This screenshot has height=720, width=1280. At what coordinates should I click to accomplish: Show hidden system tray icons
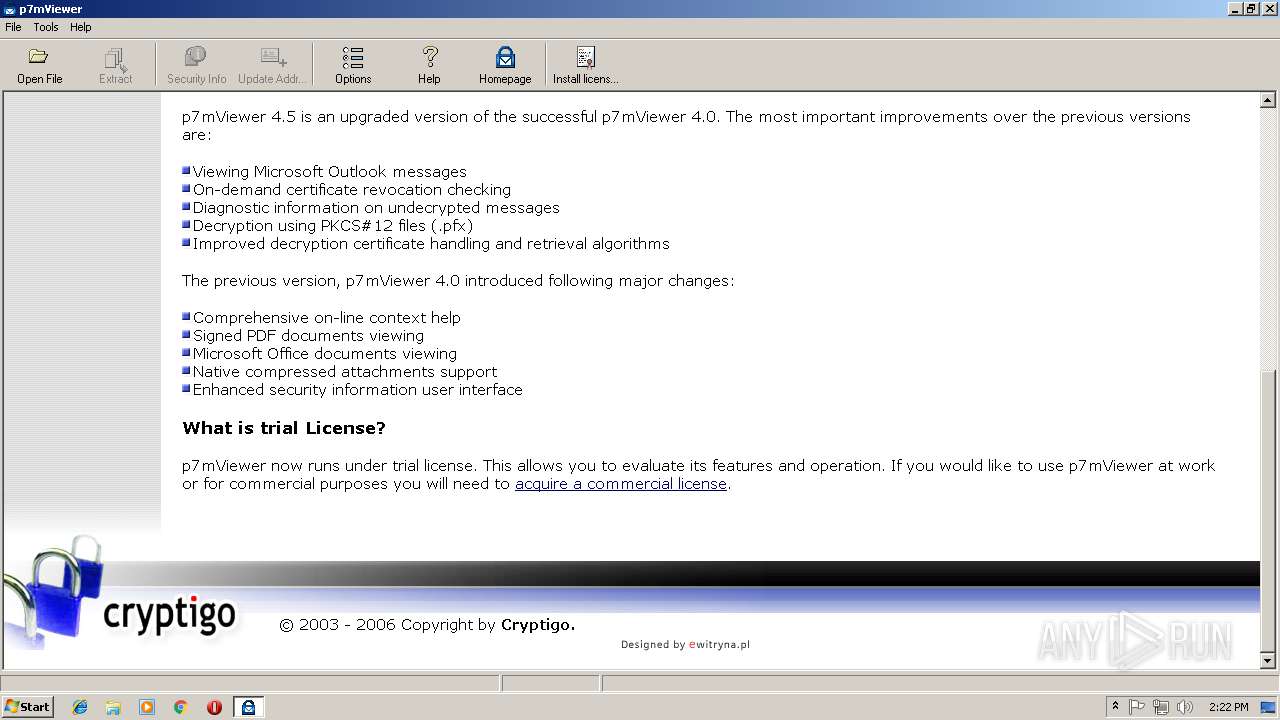pos(1115,707)
